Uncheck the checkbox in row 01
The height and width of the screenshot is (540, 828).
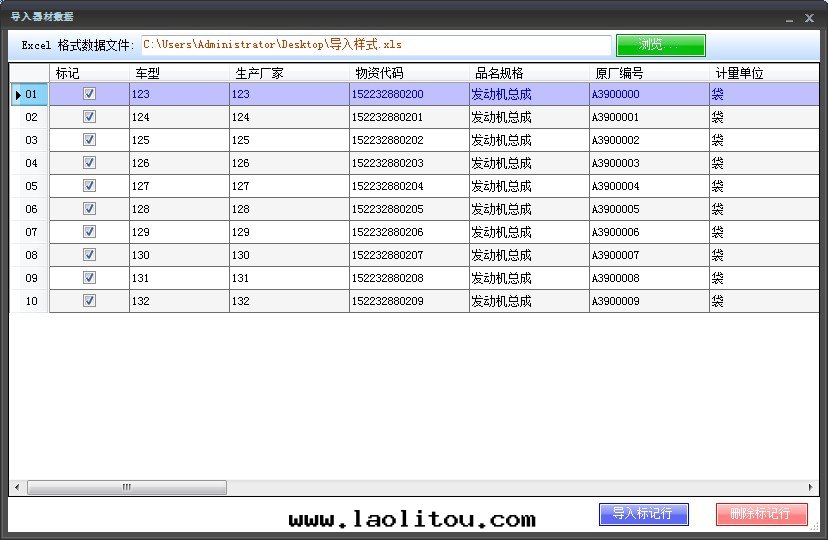89,94
